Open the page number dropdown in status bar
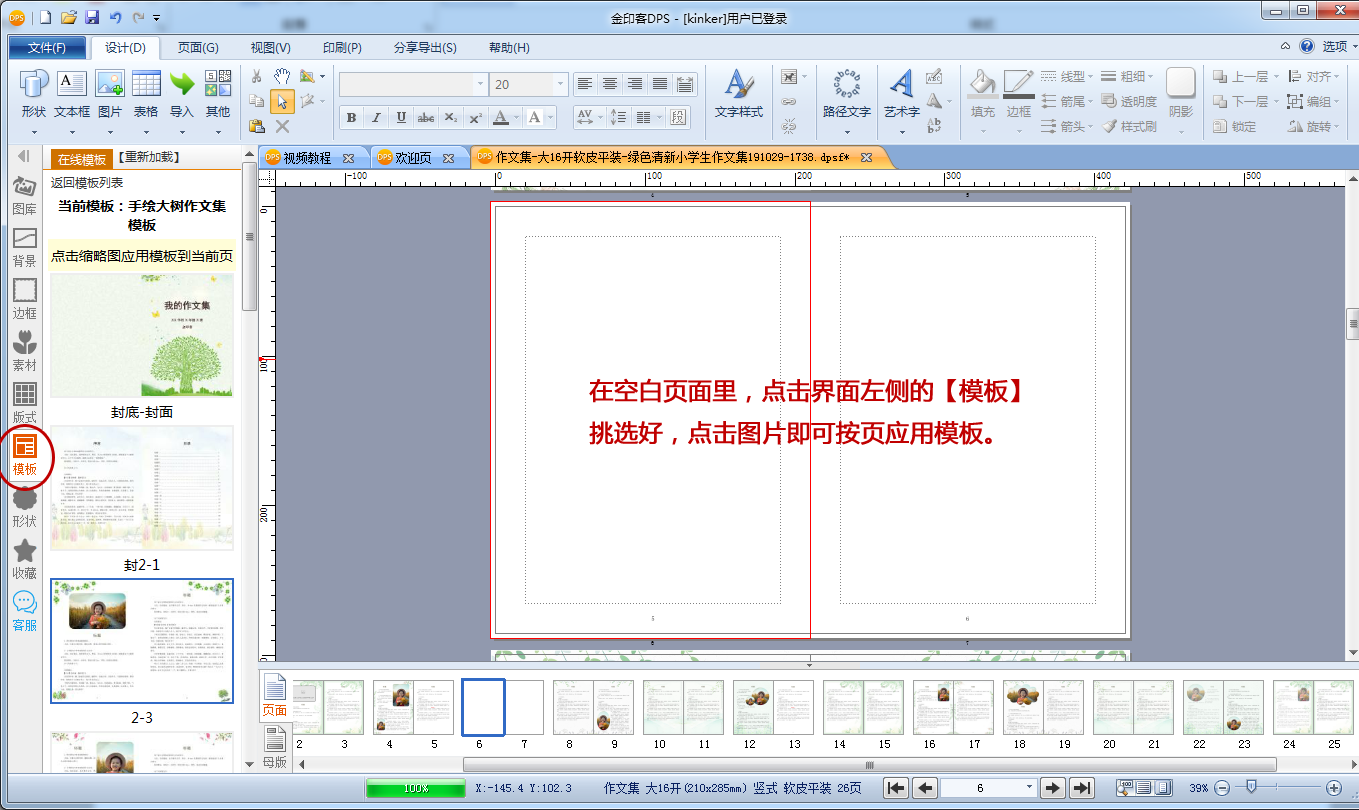The width and height of the screenshot is (1359, 810). (1029, 788)
